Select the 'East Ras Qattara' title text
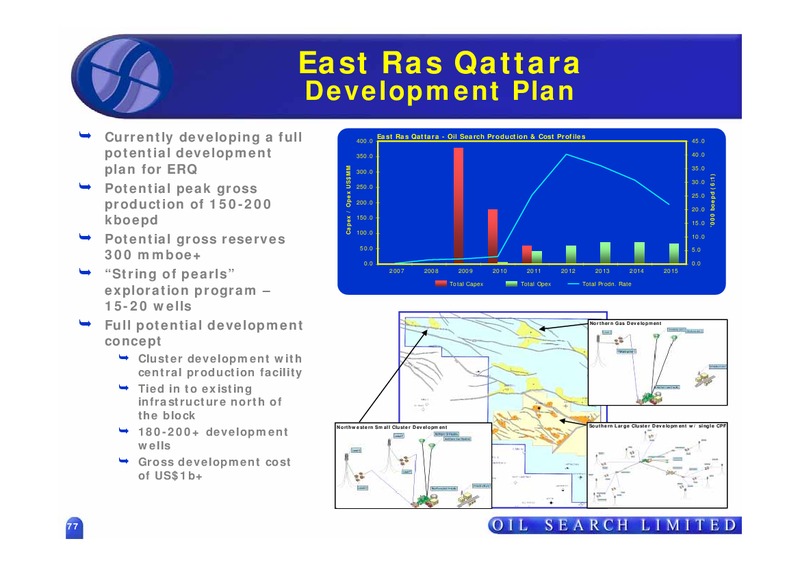Screen dimensions: 800x565 click(x=439, y=63)
